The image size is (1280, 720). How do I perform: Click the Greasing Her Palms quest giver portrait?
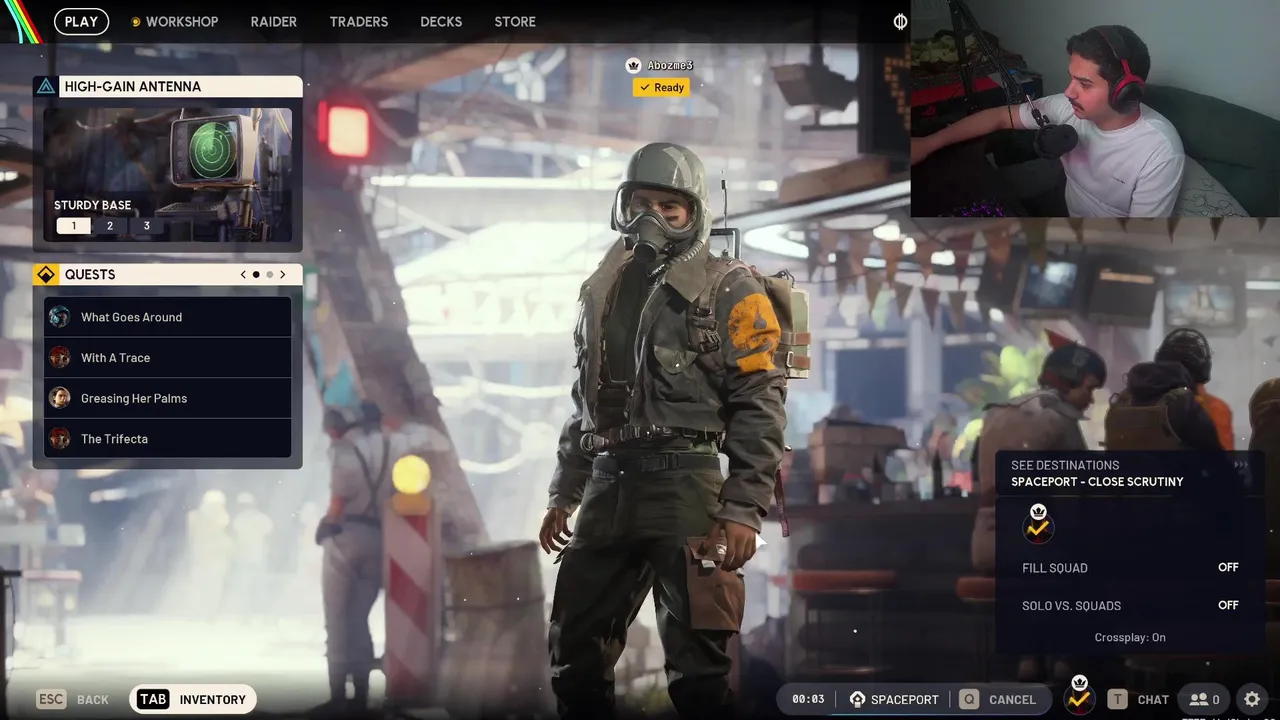(x=60, y=398)
